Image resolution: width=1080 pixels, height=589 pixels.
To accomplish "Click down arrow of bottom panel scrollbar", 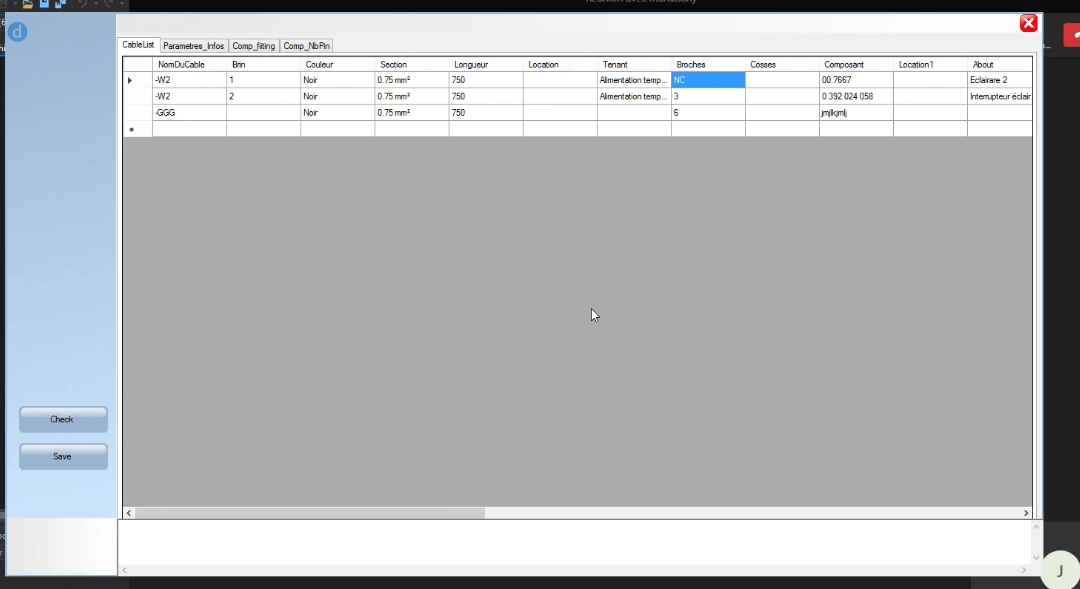I will (1036, 557).
